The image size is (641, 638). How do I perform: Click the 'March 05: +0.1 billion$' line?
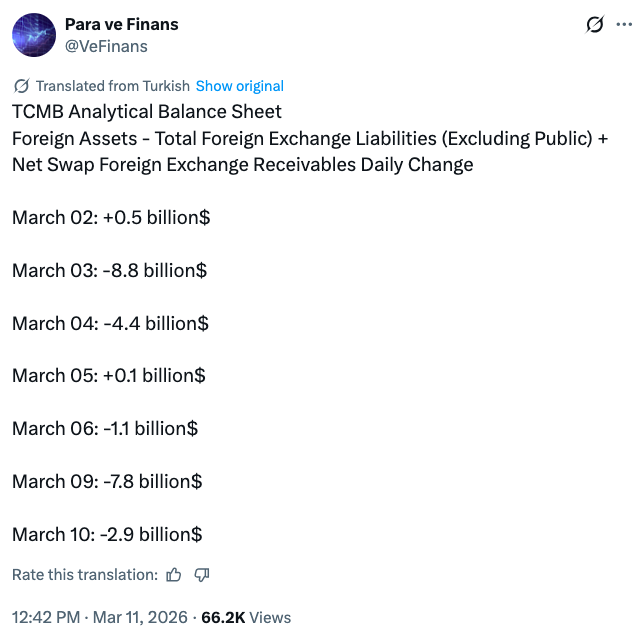pos(109,376)
